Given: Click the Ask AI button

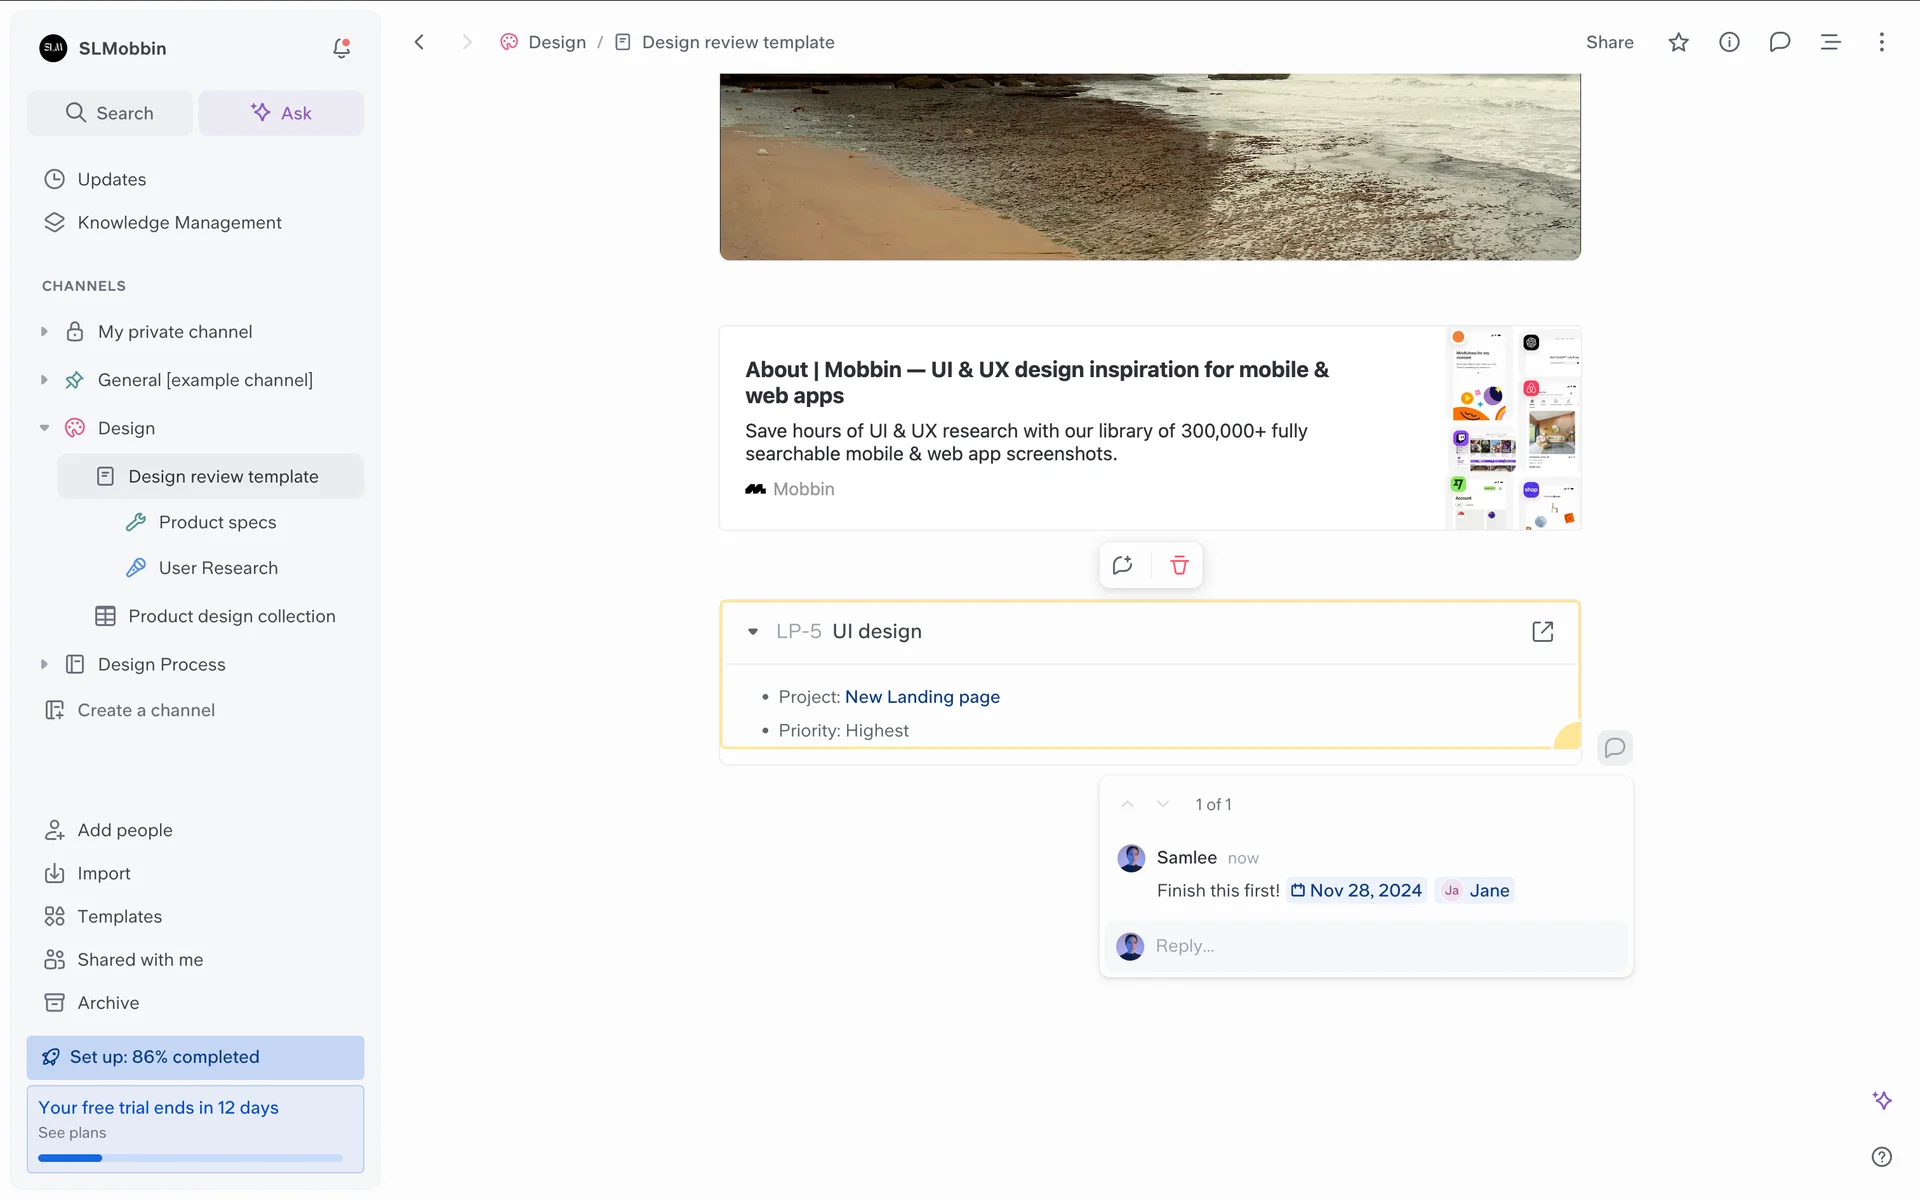Looking at the screenshot, I should coord(281,113).
